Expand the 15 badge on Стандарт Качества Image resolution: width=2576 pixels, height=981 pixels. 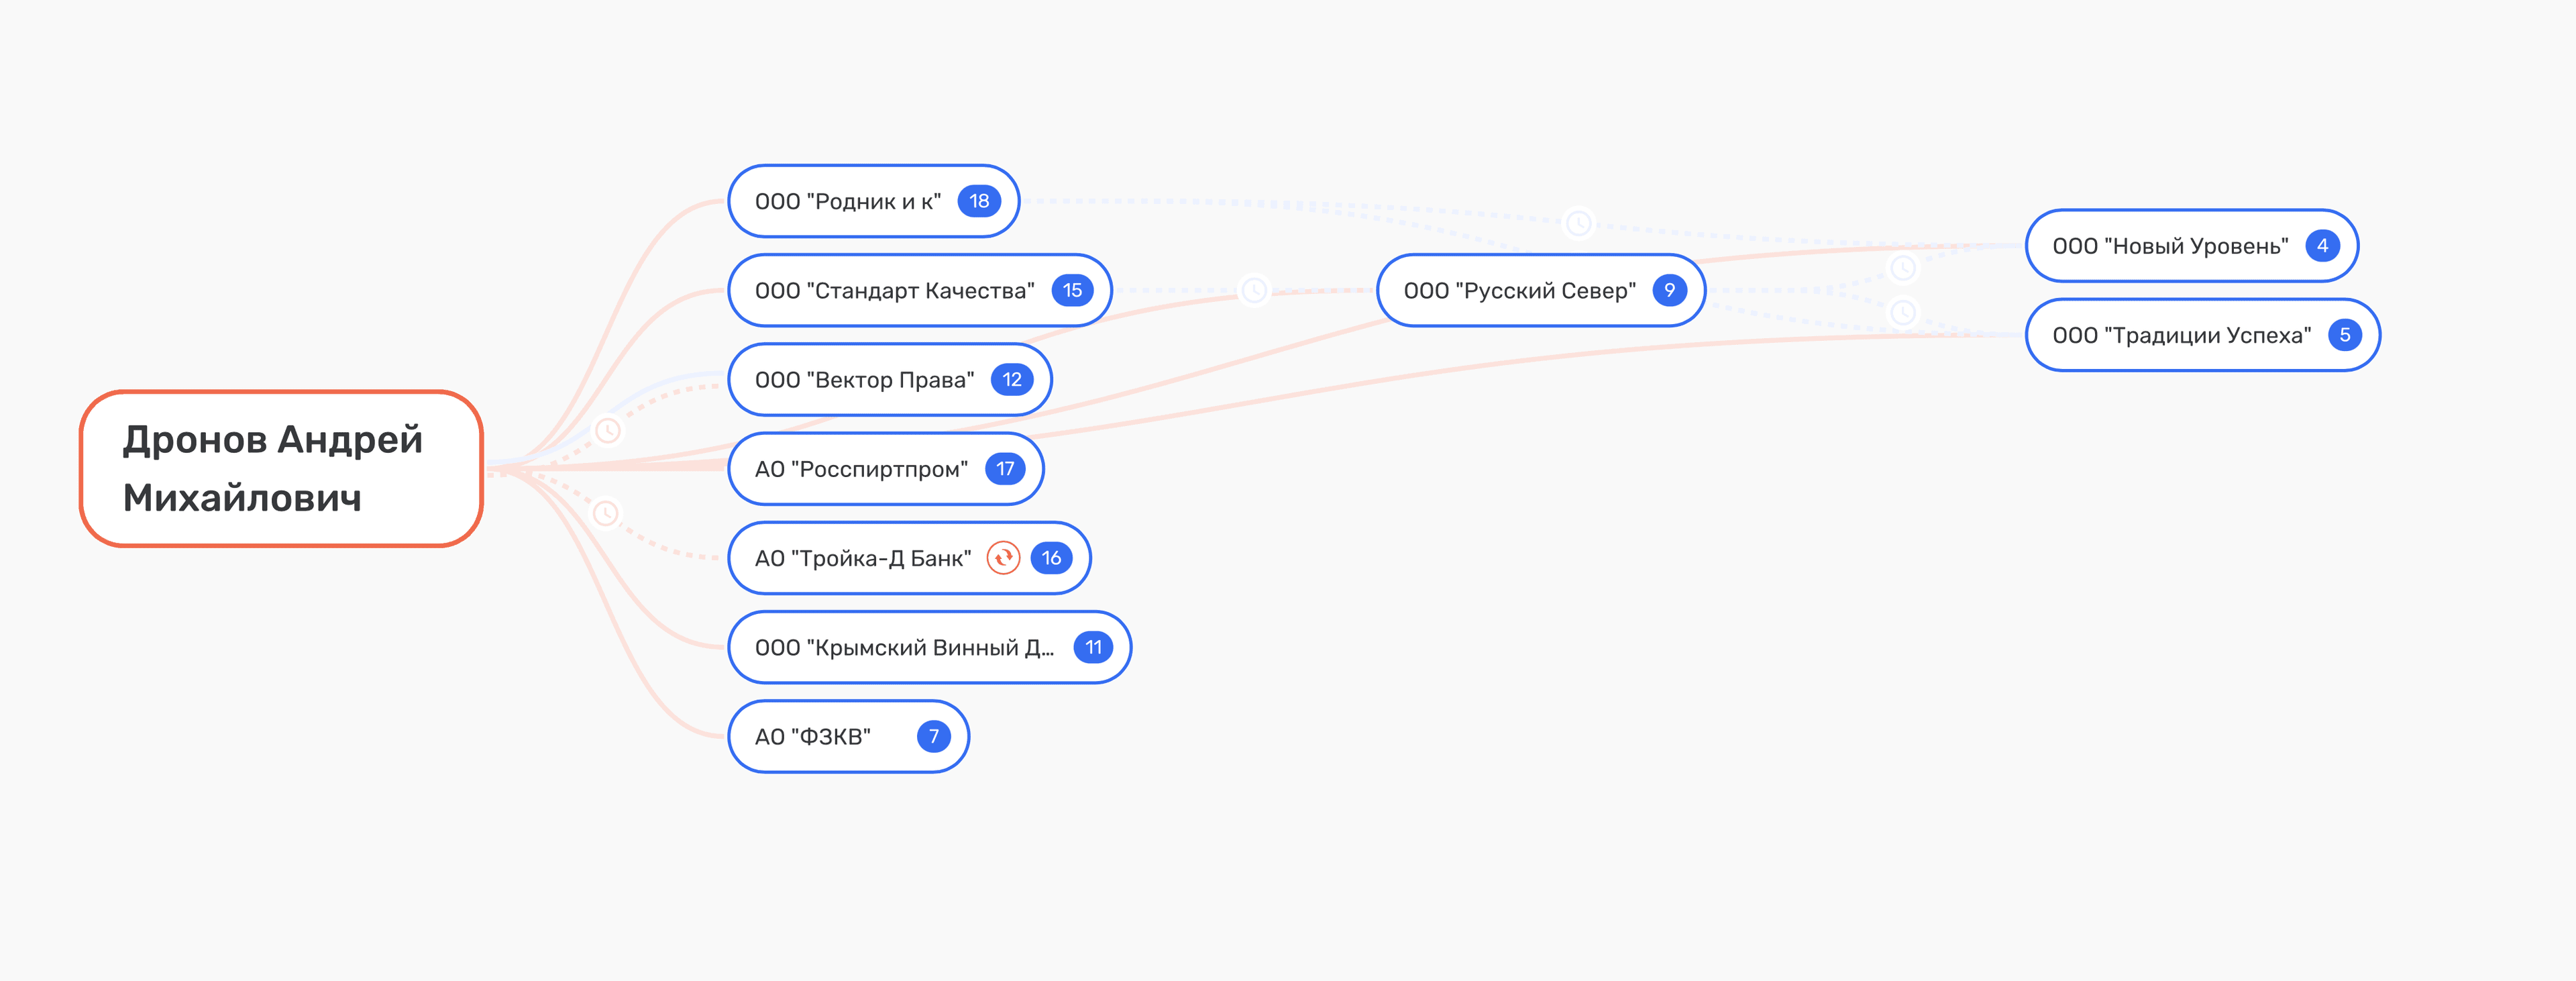[1072, 290]
